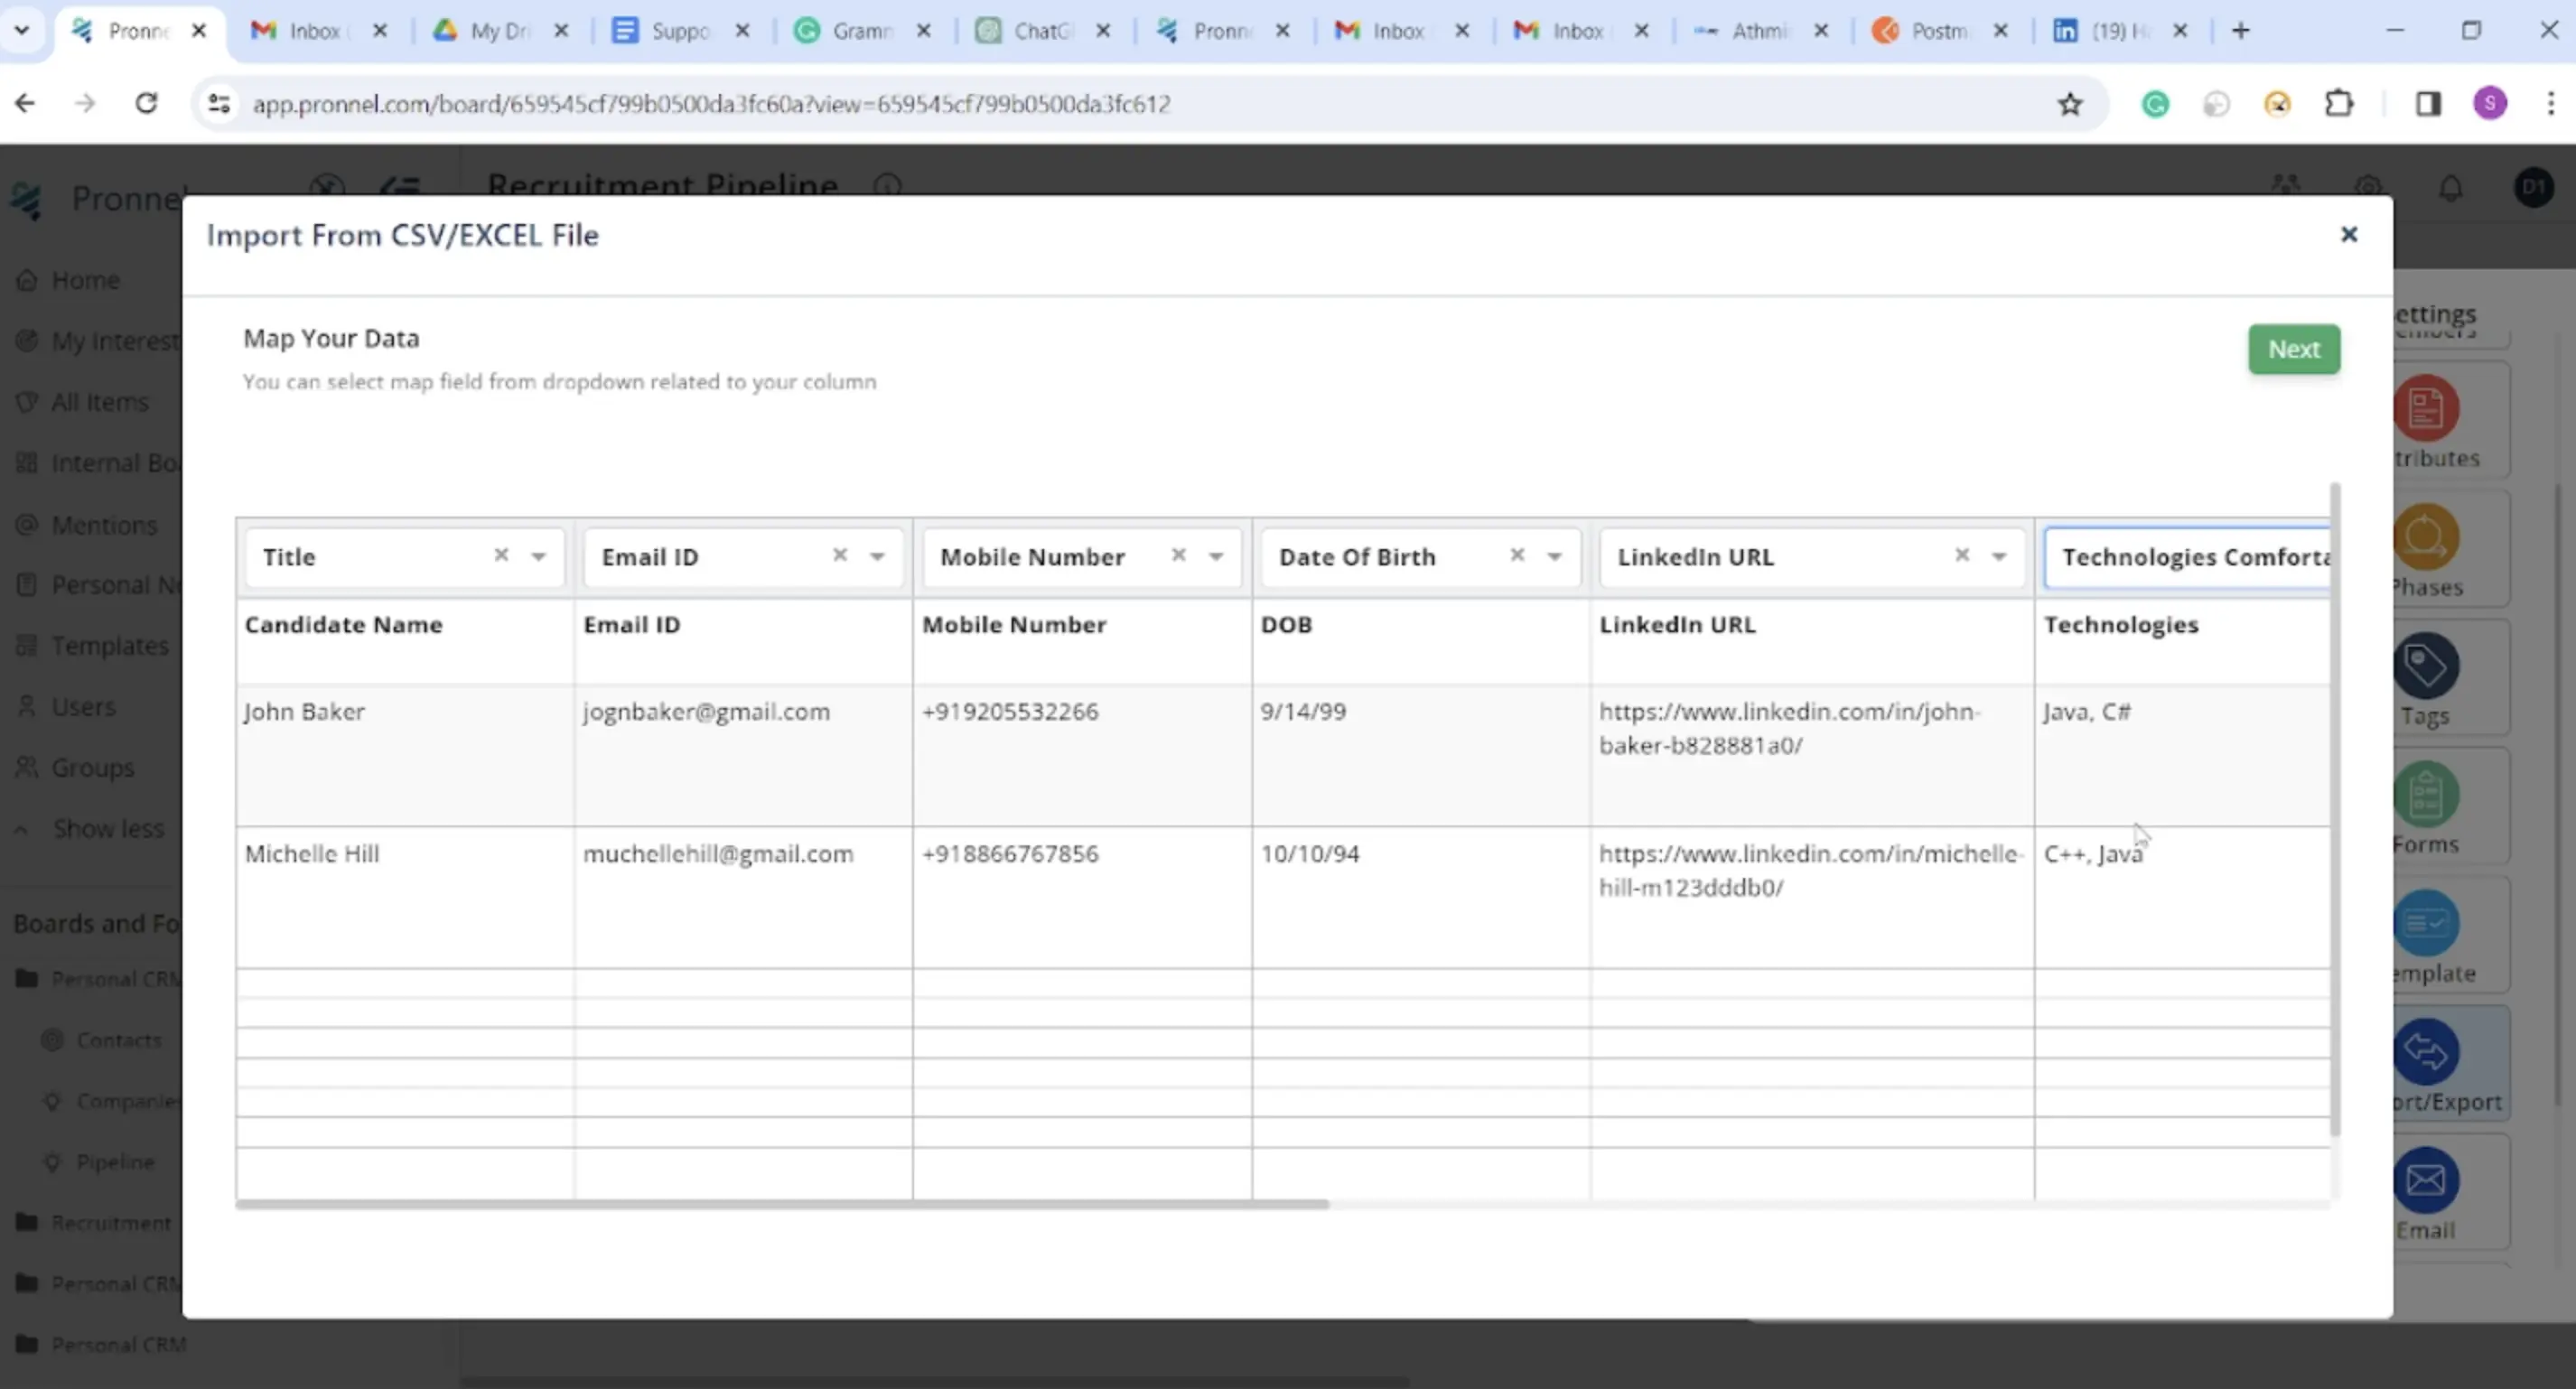Viewport: 2576px width, 1389px height.
Task: Click John Baker's LinkedIn URL cell
Action: click(x=1812, y=755)
